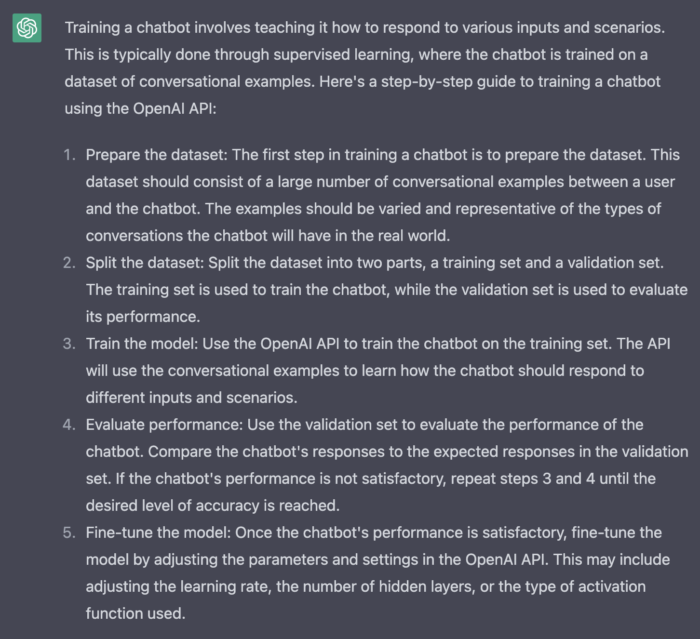
Task: Click the 'Fine-tune the model' step heading
Action: click(158, 533)
